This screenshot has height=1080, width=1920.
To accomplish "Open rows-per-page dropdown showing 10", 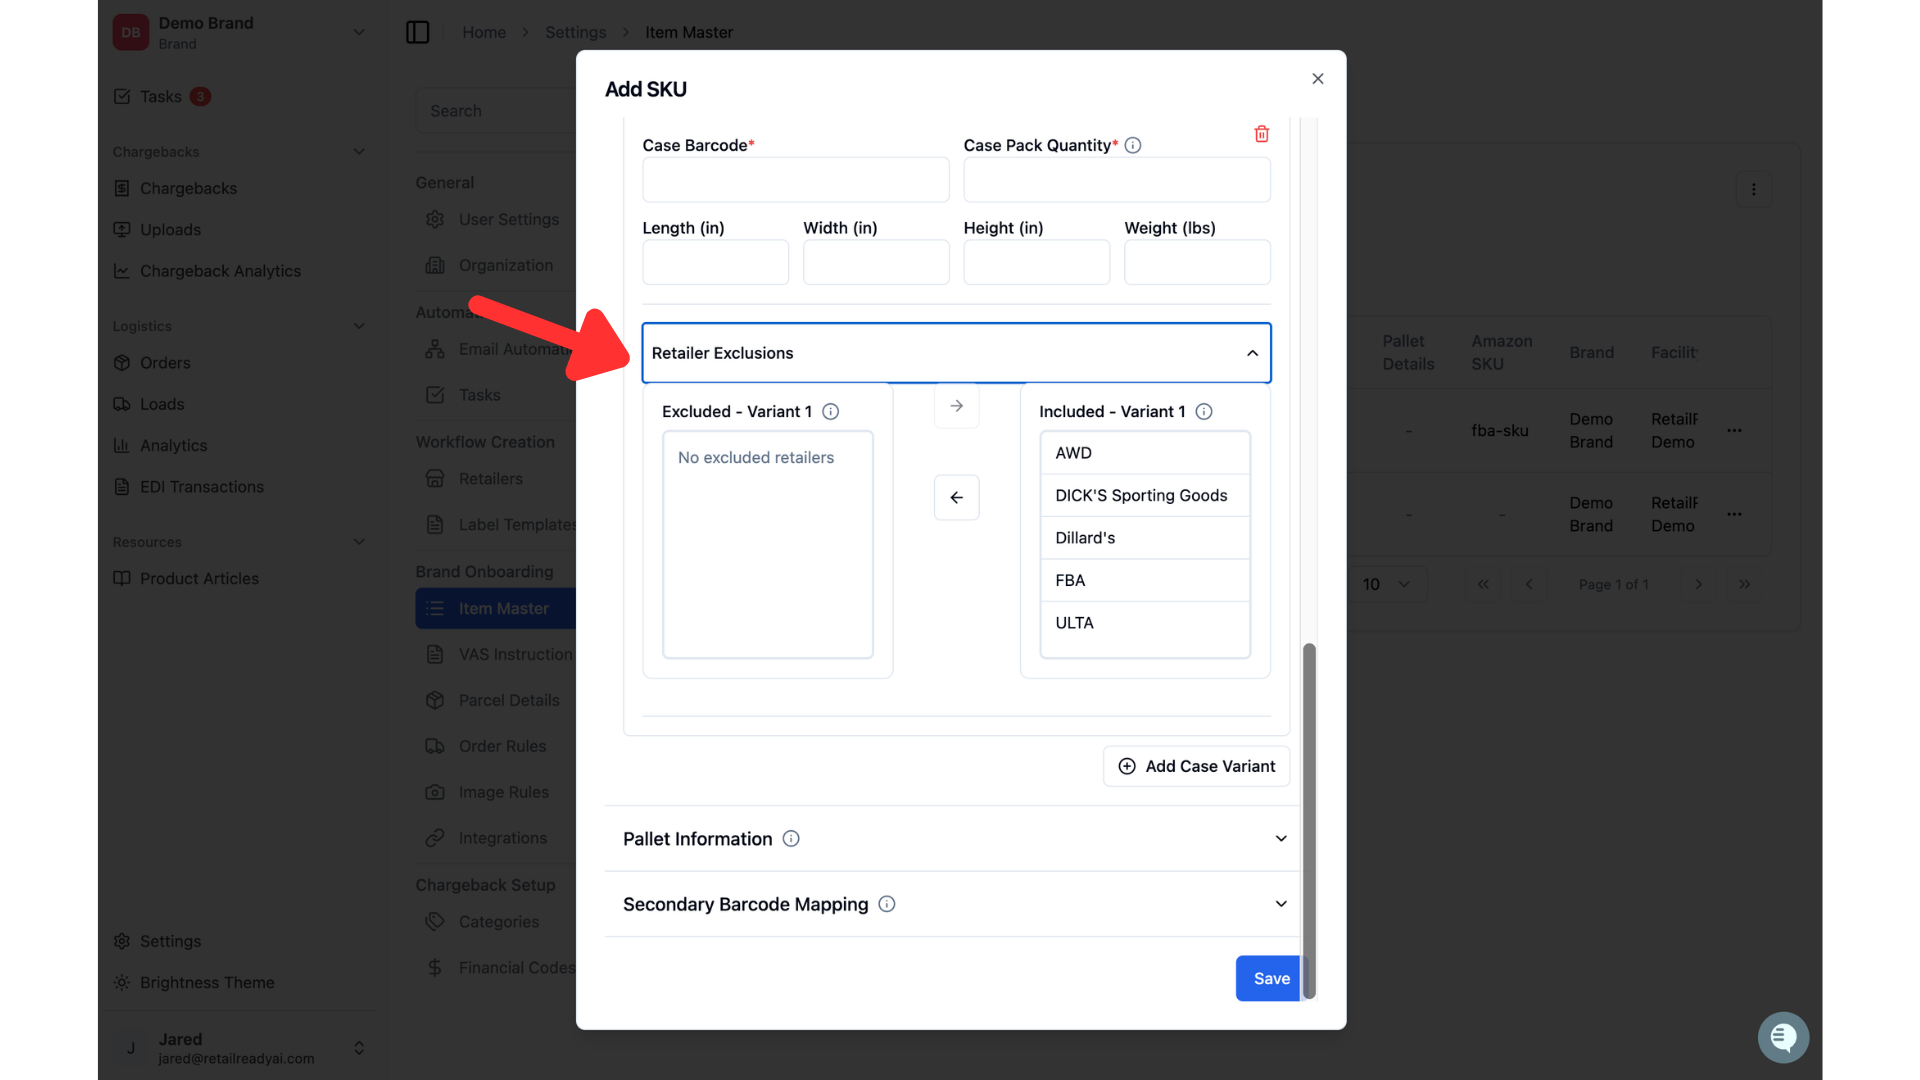I will coord(1387,584).
